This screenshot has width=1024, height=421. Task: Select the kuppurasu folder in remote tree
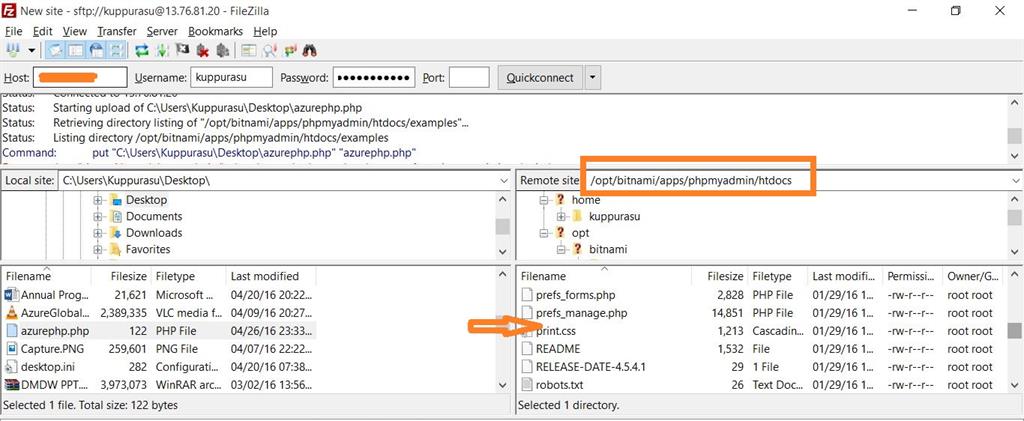coord(615,217)
